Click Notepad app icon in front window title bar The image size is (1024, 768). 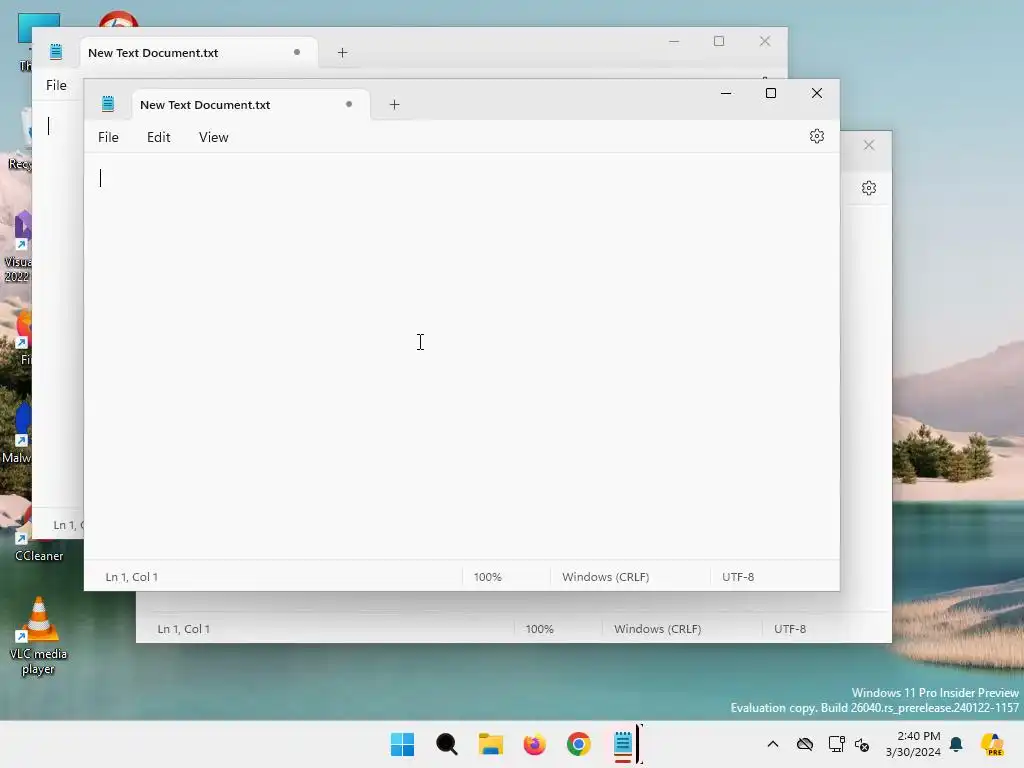coord(108,104)
